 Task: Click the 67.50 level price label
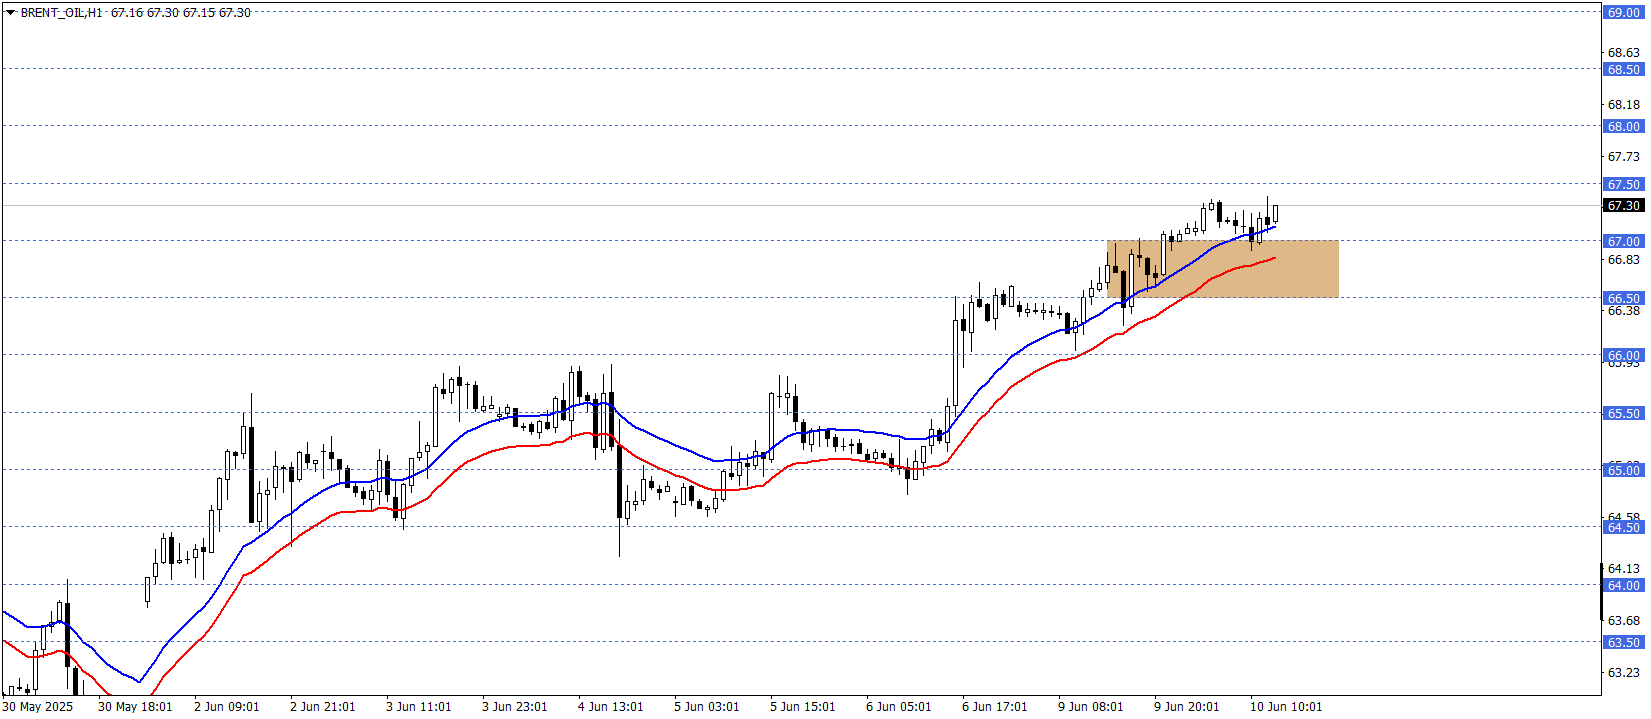pyautogui.click(x=1623, y=184)
